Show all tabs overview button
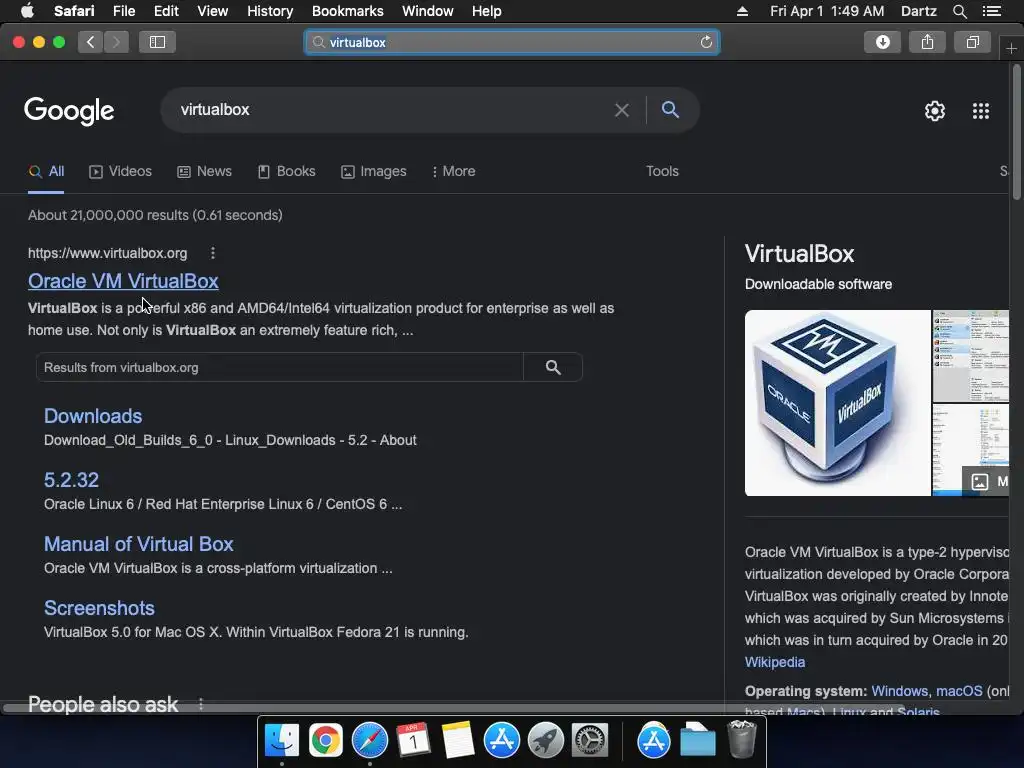Image resolution: width=1024 pixels, height=768 pixels. pyautogui.click(x=972, y=42)
